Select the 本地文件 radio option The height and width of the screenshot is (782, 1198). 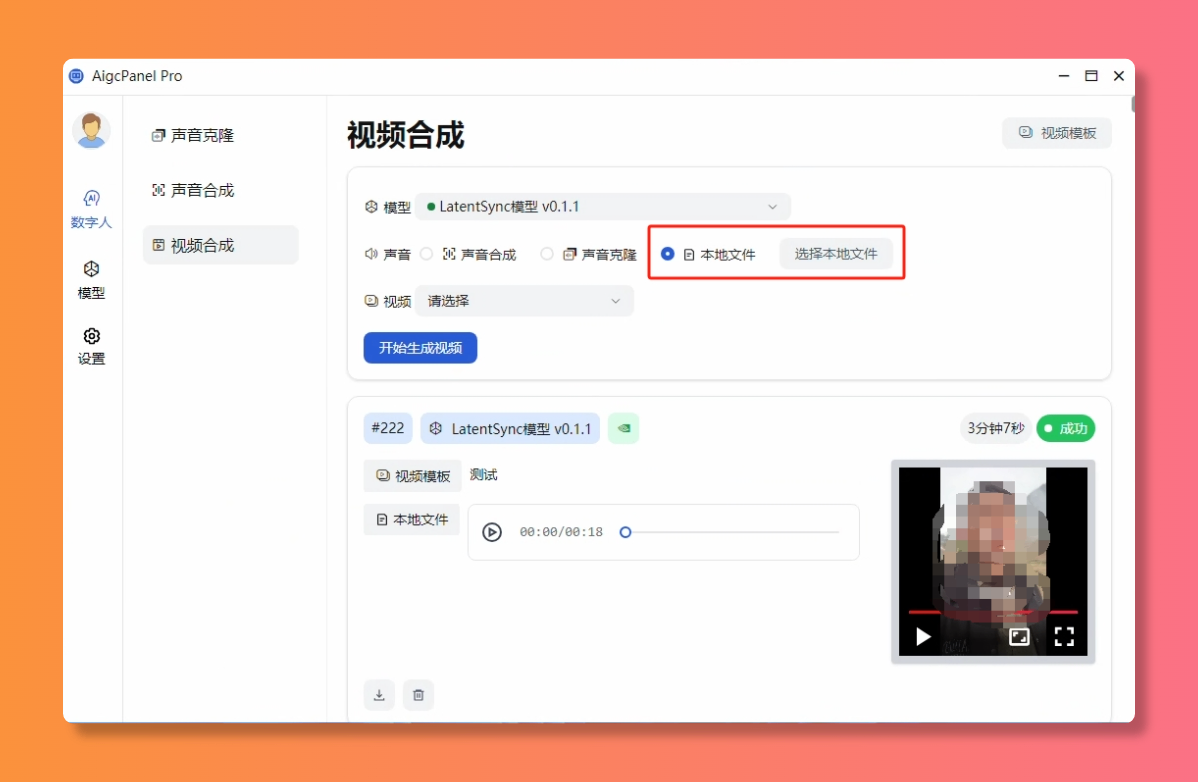tap(668, 254)
